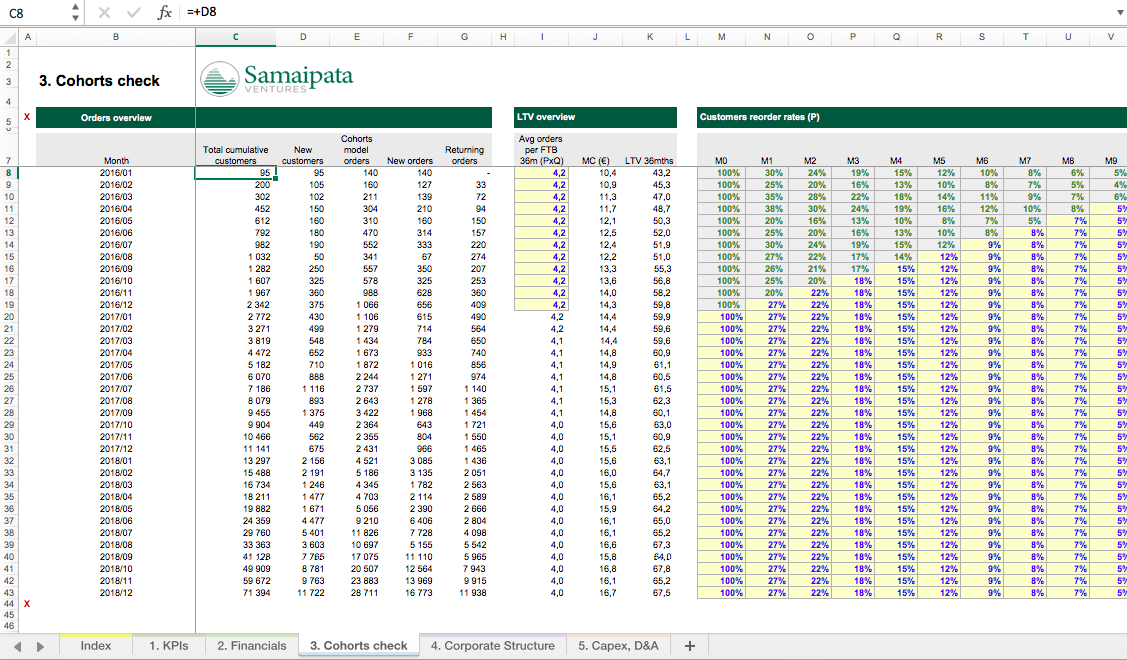1127x660 pixels.
Task: Click the 'Returning orders' column heading
Action: (464, 155)
